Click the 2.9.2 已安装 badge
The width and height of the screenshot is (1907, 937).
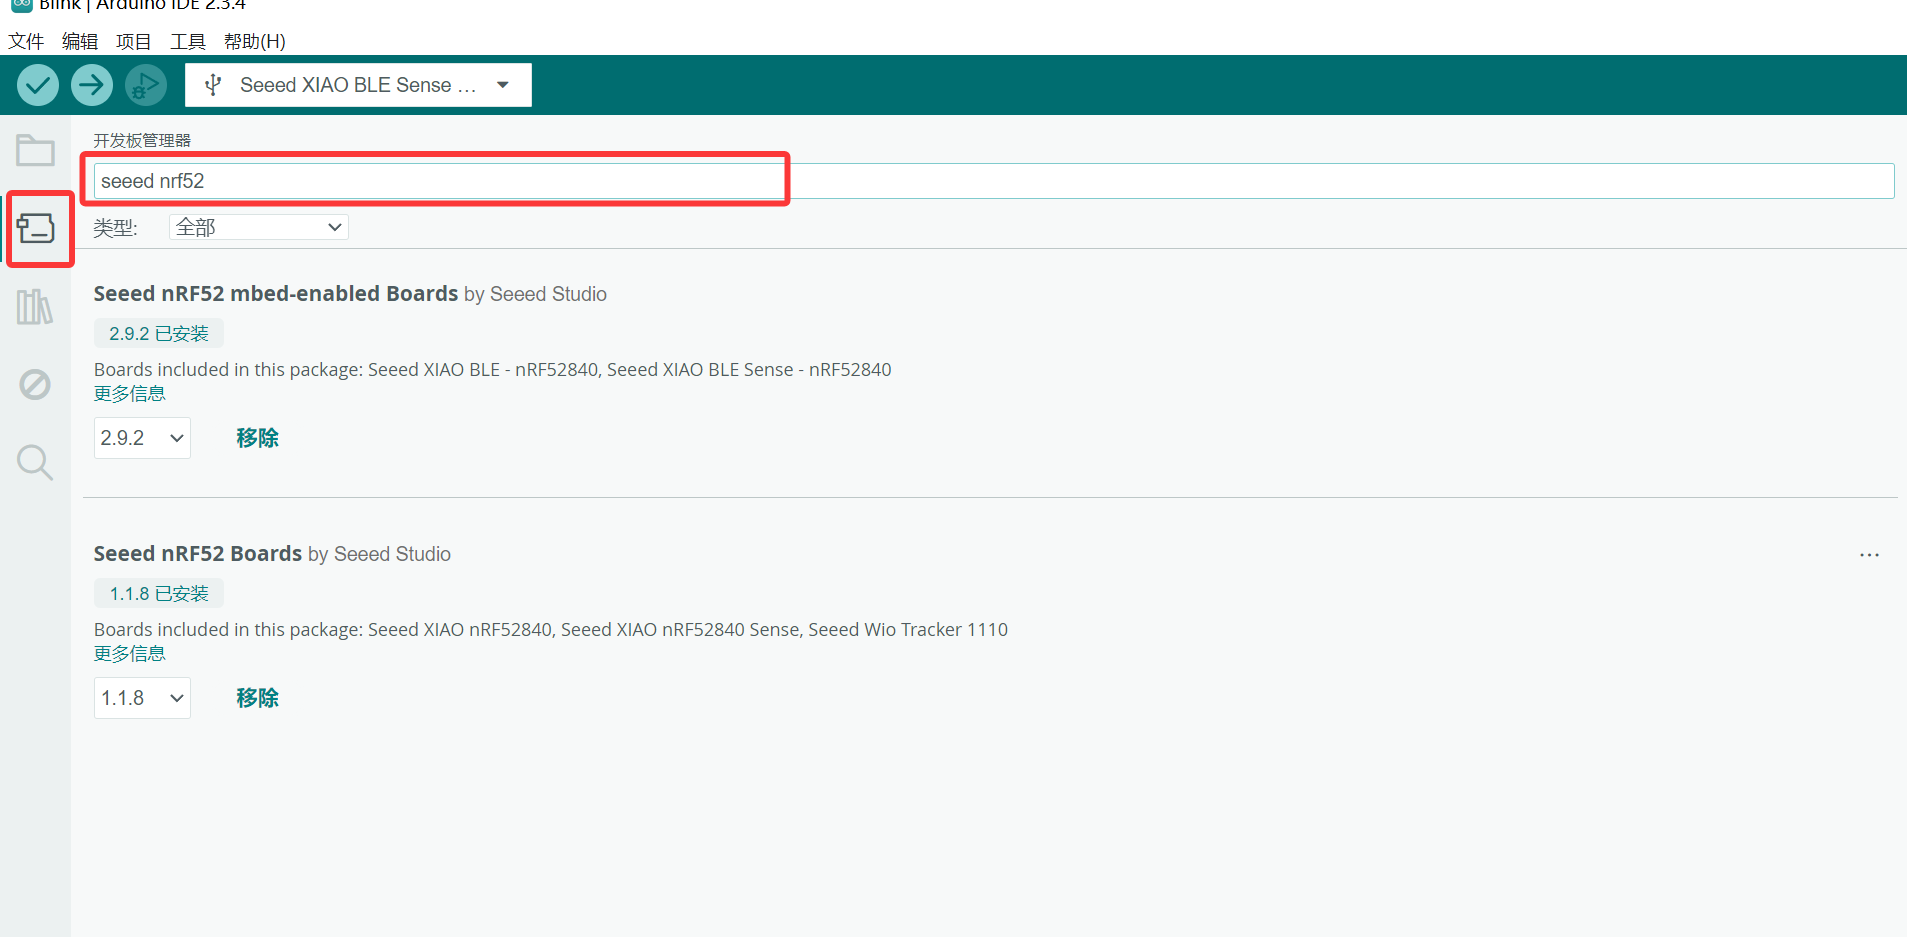pos(159,334)
